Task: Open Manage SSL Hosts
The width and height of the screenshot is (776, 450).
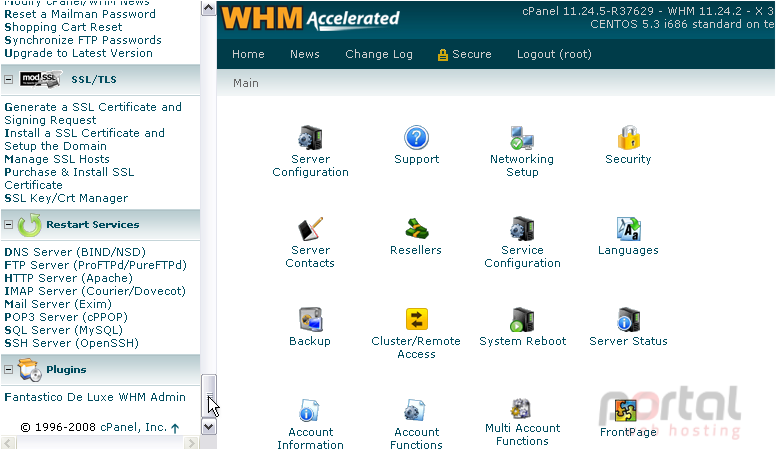Action: tap(57, 159)
